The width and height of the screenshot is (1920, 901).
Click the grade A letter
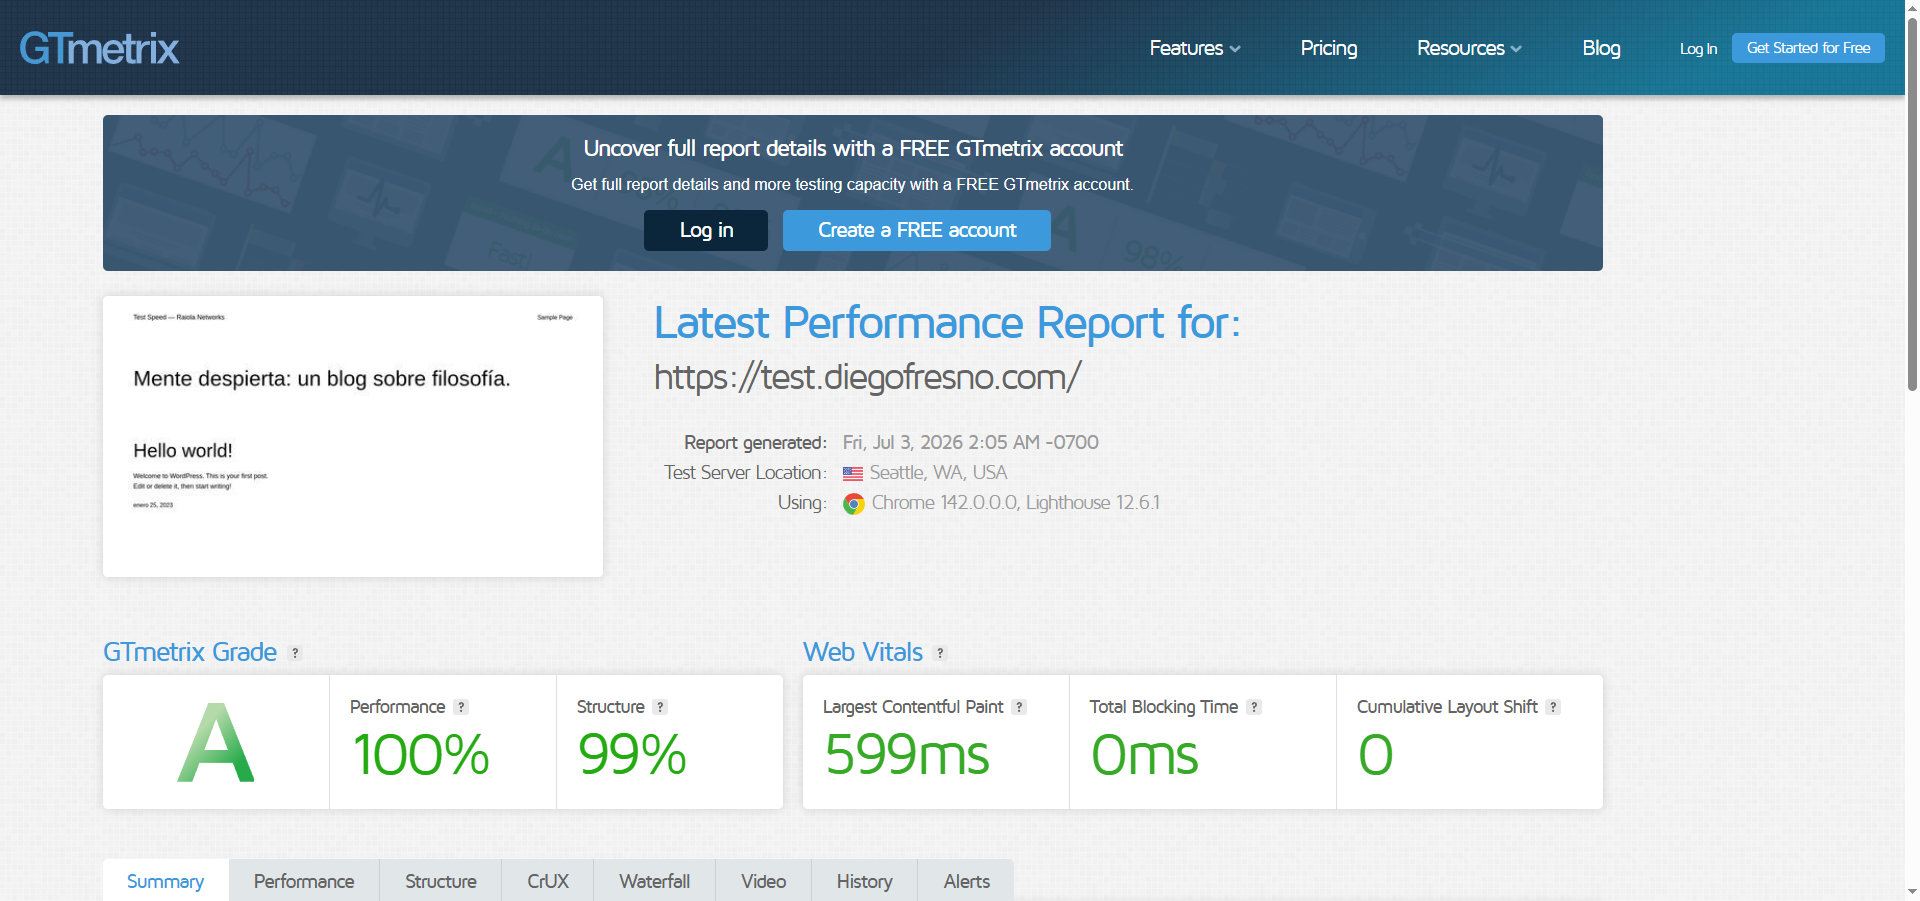tap(216, 743)
